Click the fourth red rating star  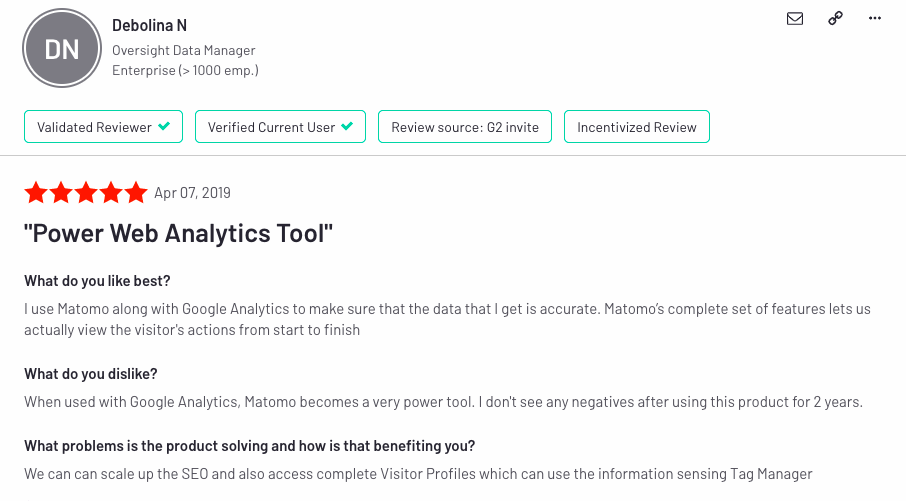click(x=111, y=192)
